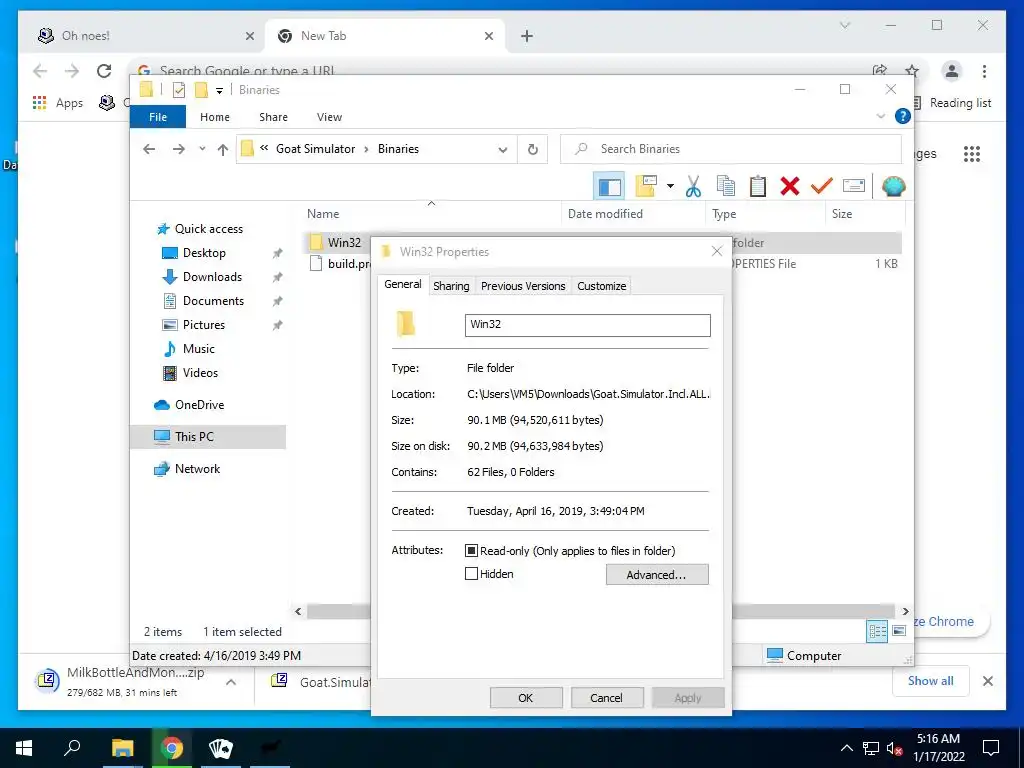Open the notification center icon
The width and height of the screenshot is (1024, 768).
[991, 748]
